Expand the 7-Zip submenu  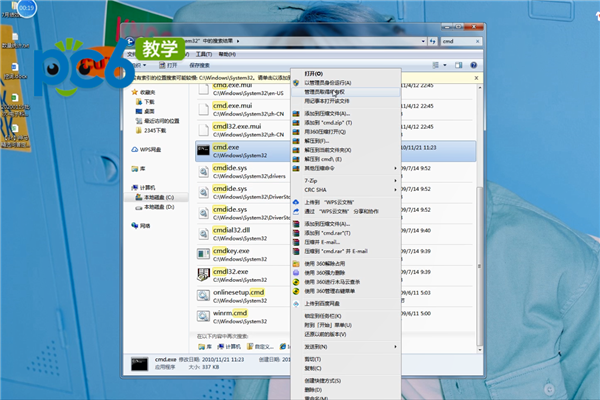coord(346,181)
